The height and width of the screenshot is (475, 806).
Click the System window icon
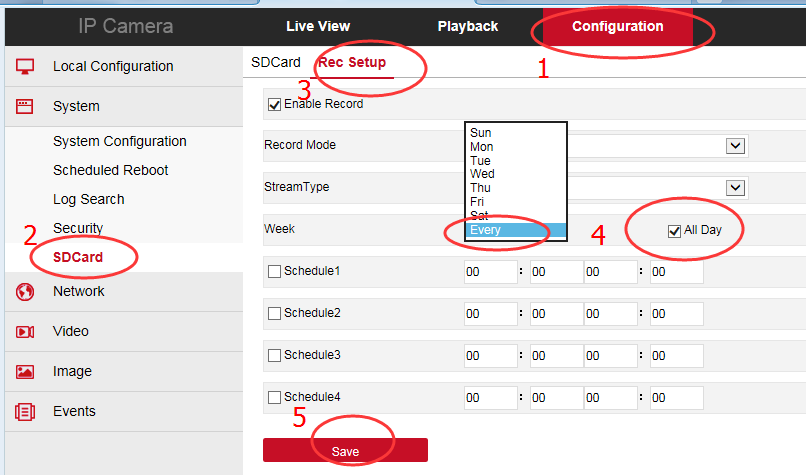click(x=25, y=106)
